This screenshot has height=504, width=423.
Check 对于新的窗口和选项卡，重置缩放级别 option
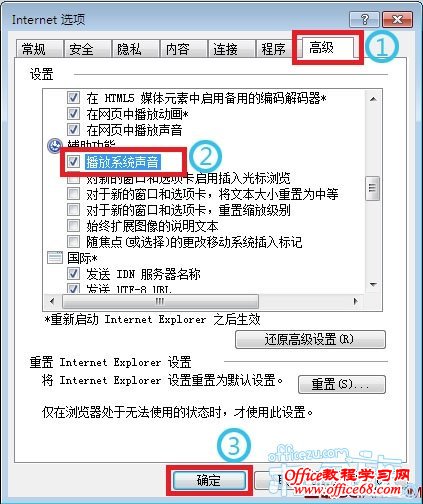[x=73, y=210]
